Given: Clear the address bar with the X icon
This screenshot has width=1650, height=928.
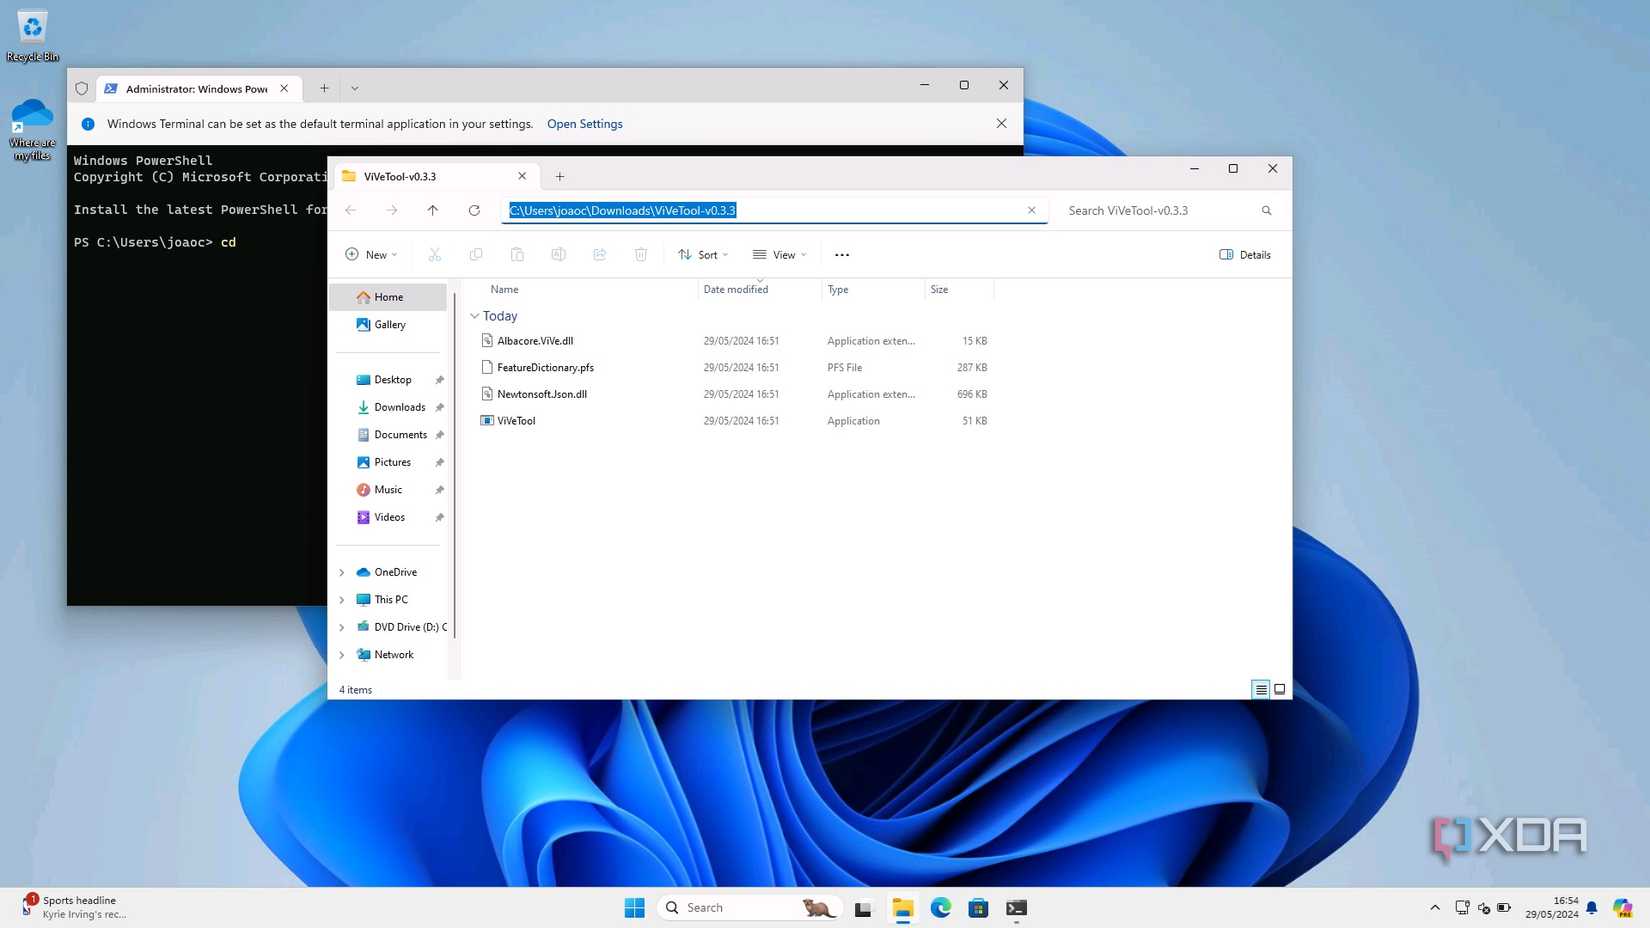Looking at the screenshot, I should tap(1031, 210).
